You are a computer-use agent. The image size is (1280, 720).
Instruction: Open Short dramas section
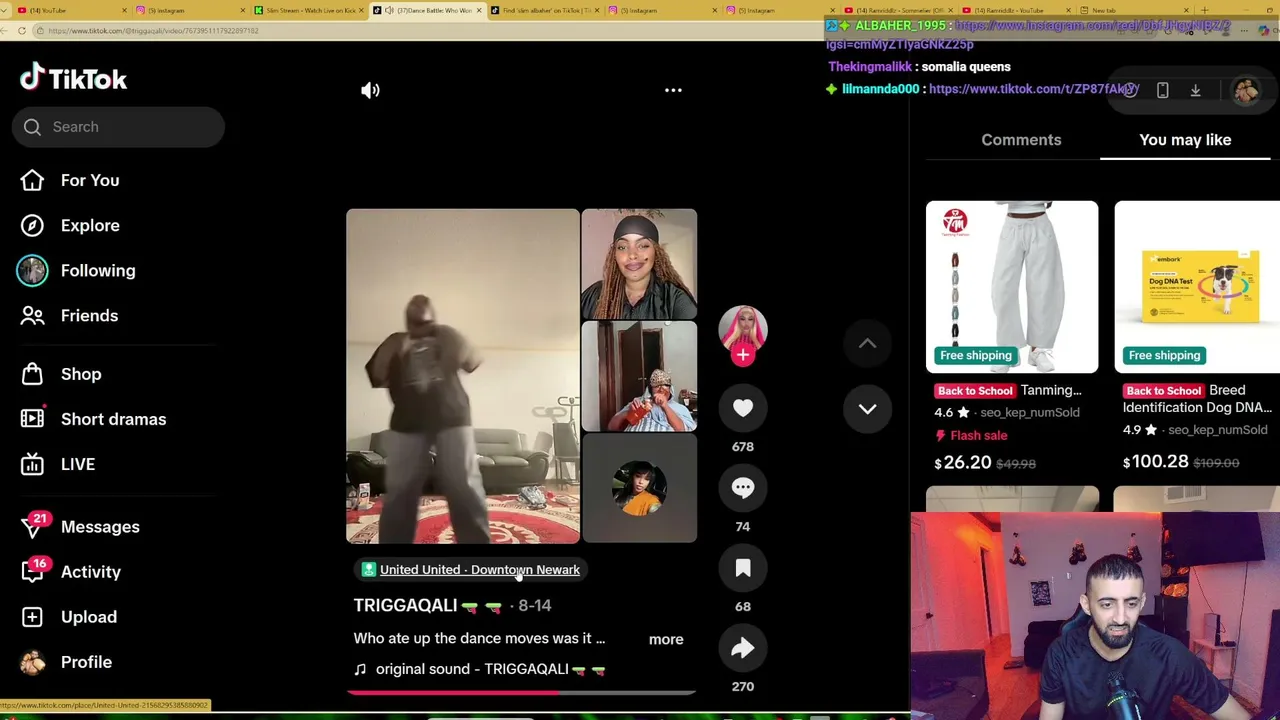[113, 419]
